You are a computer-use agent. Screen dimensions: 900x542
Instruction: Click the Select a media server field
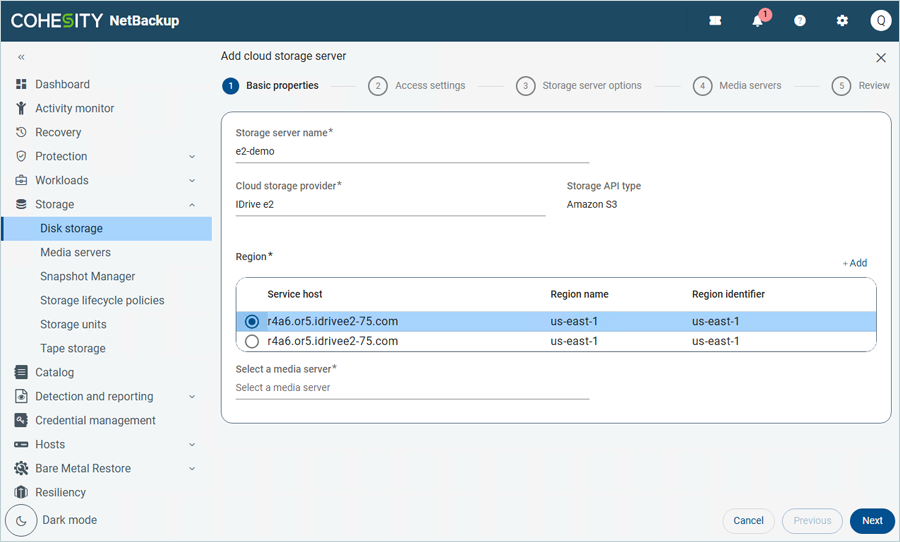coord(412,388)
